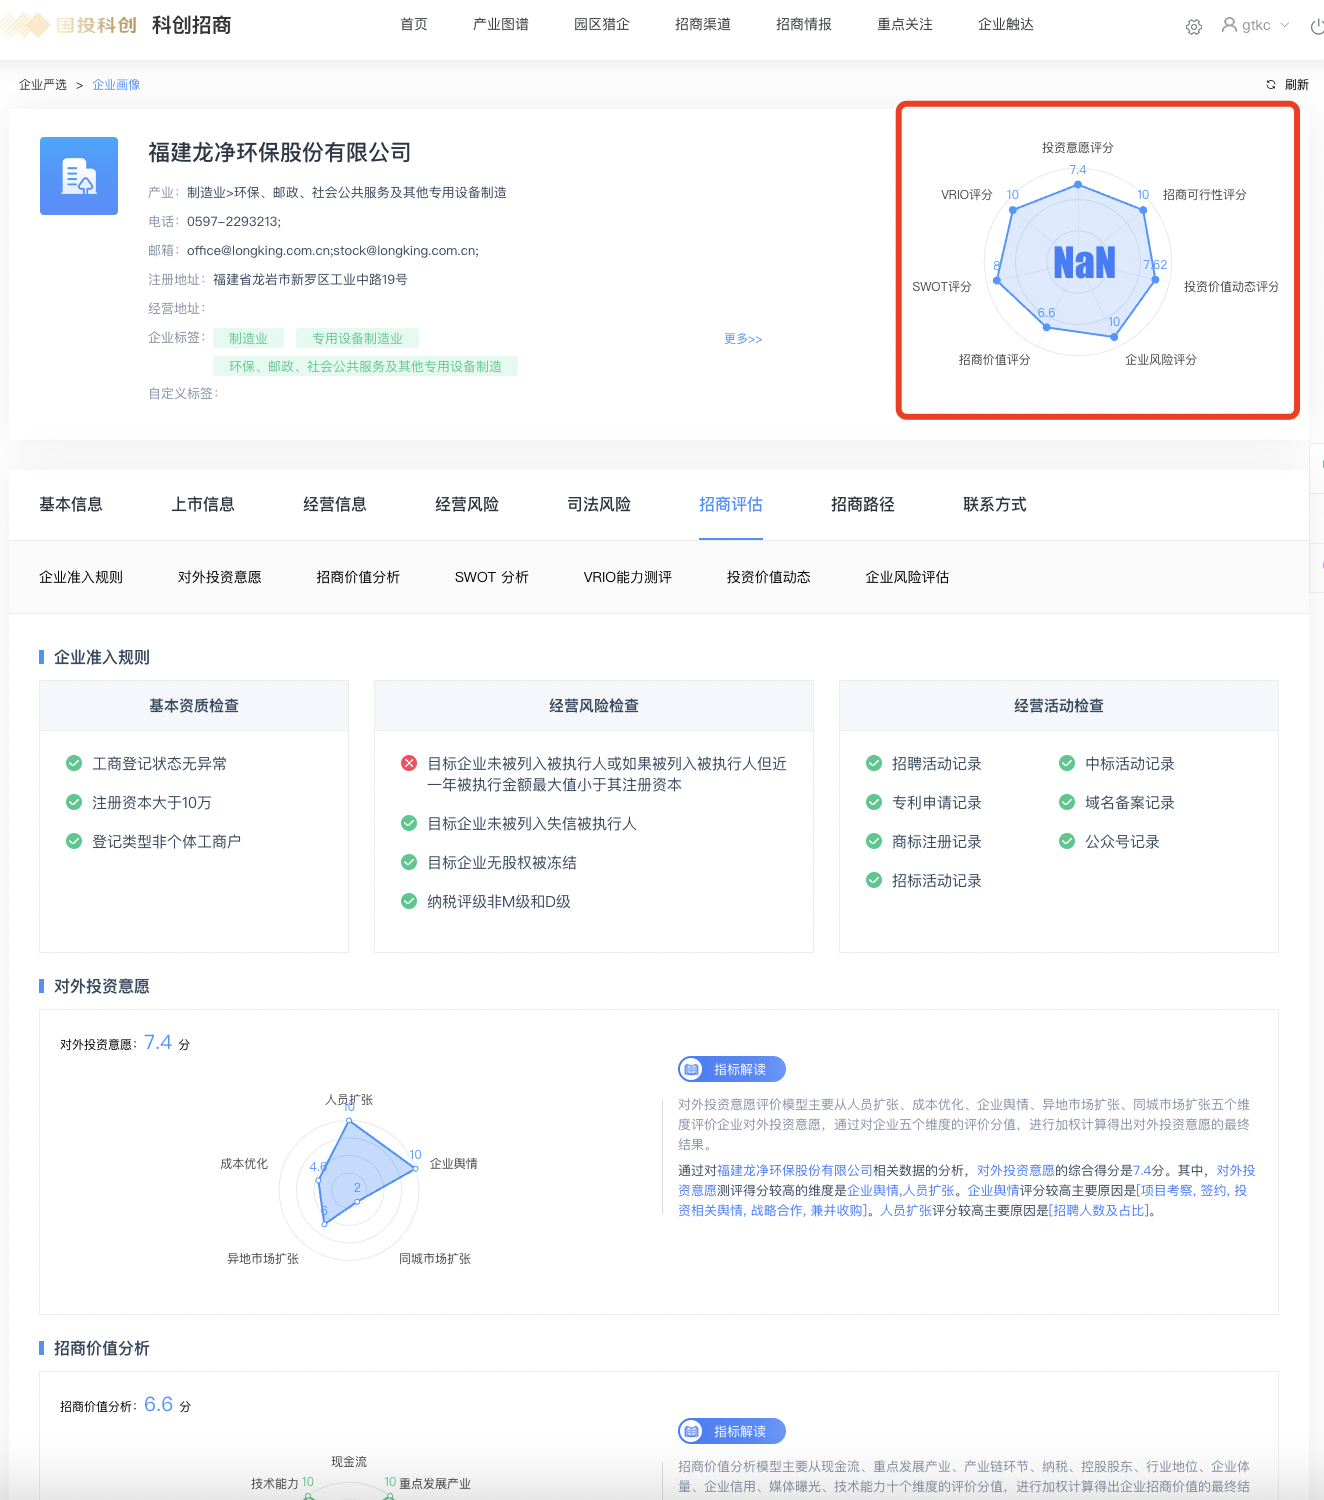This screenshot has height=1500, width=1324.
Task: Click green check beside 纳税评级非M级和D级
Action: coord(409,902)
